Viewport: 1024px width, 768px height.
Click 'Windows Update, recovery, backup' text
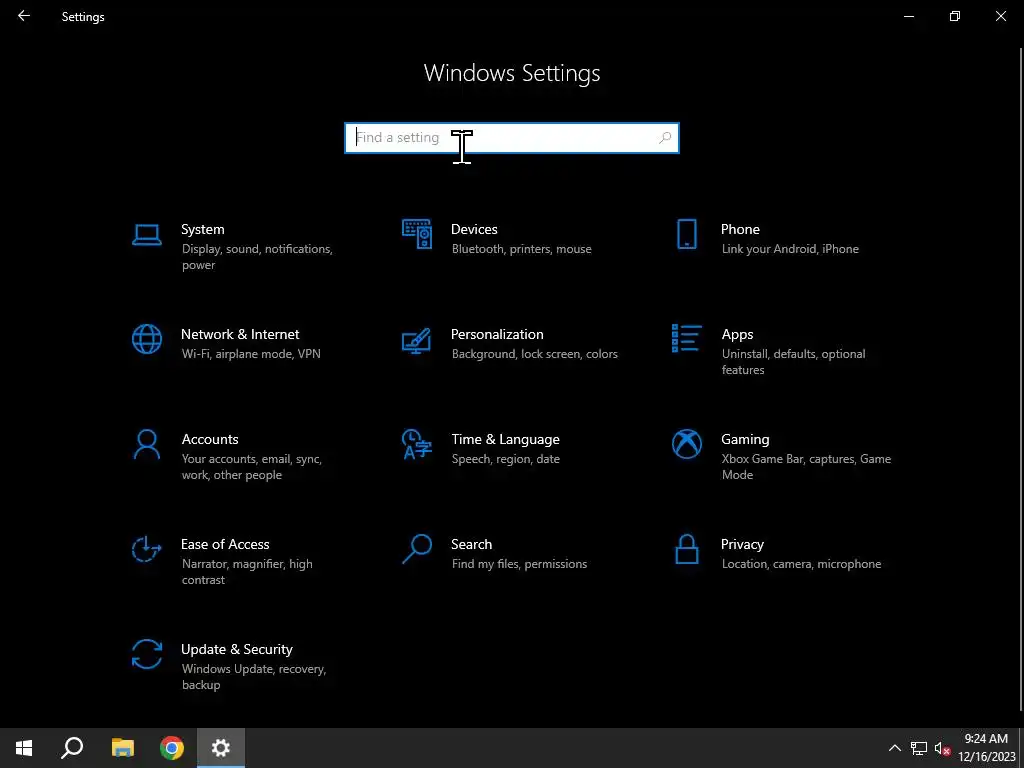point(253,677)
